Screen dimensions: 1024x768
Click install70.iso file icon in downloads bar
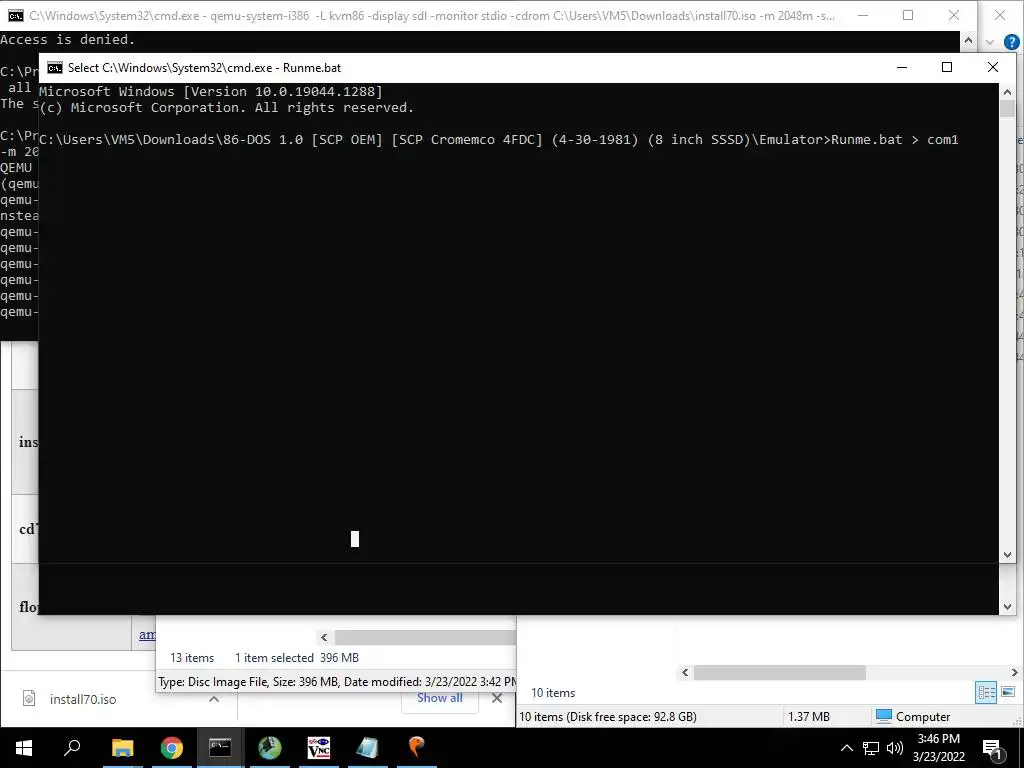[x=29, y=699]
